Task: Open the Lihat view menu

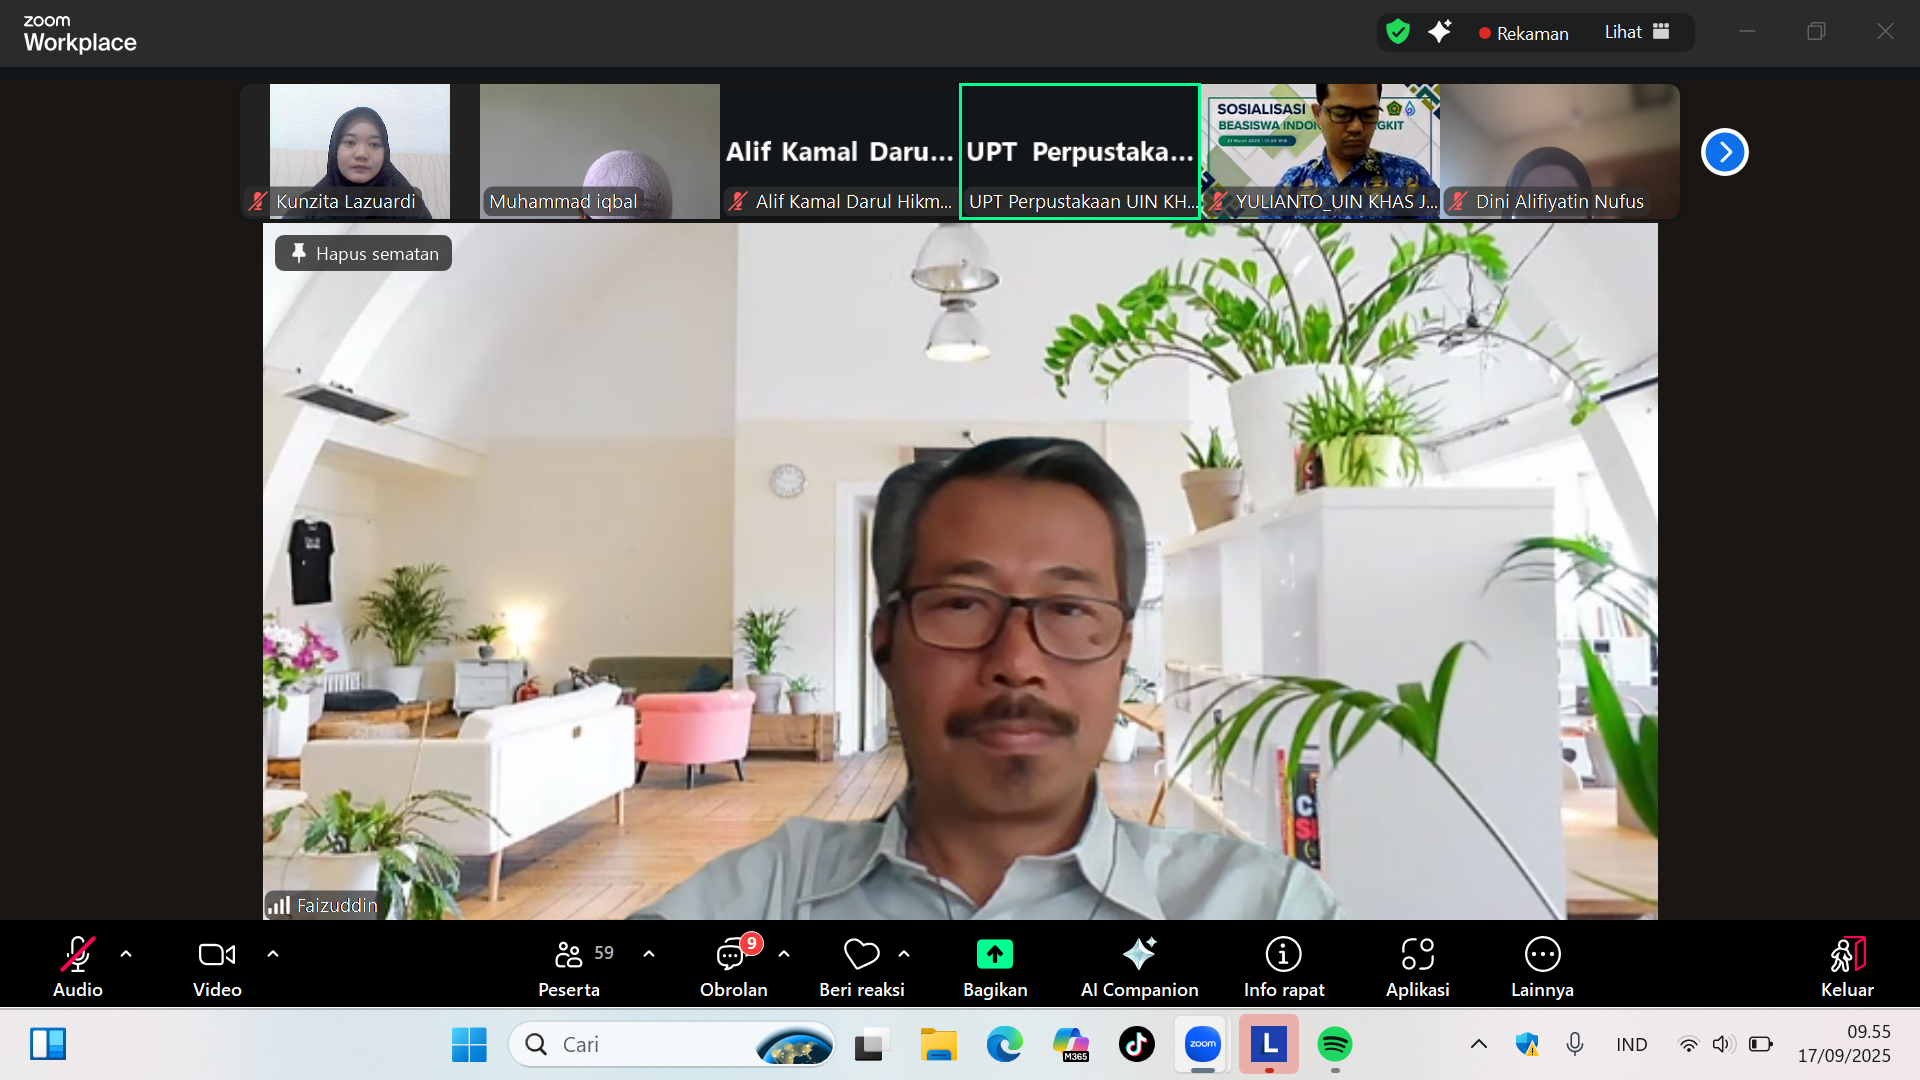Action: pos(1637,32)
